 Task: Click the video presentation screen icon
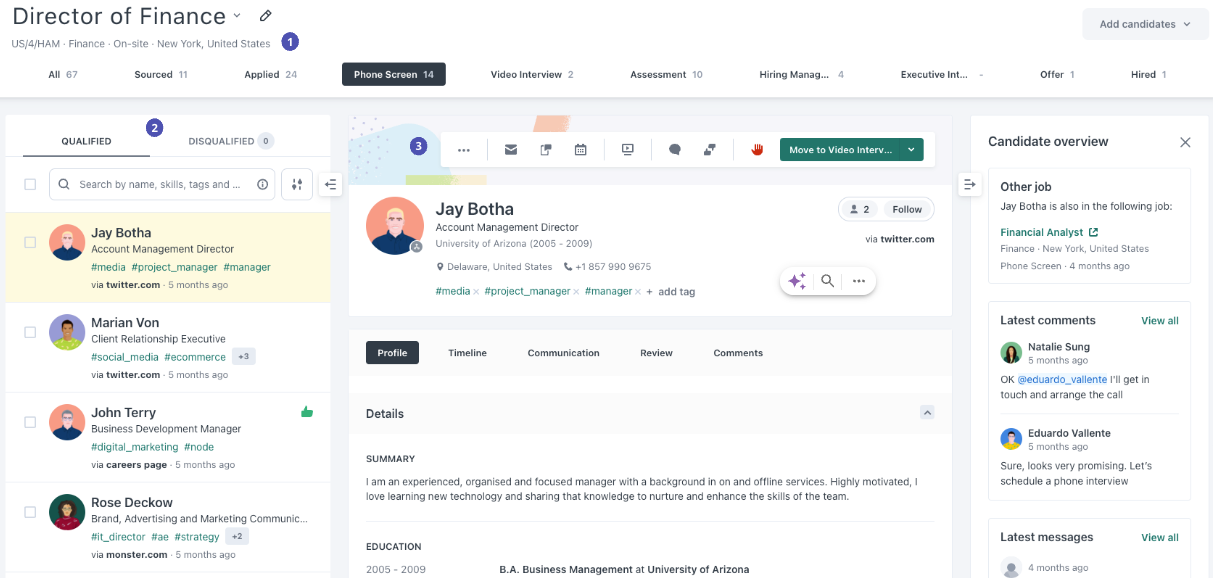click(628, 150)
